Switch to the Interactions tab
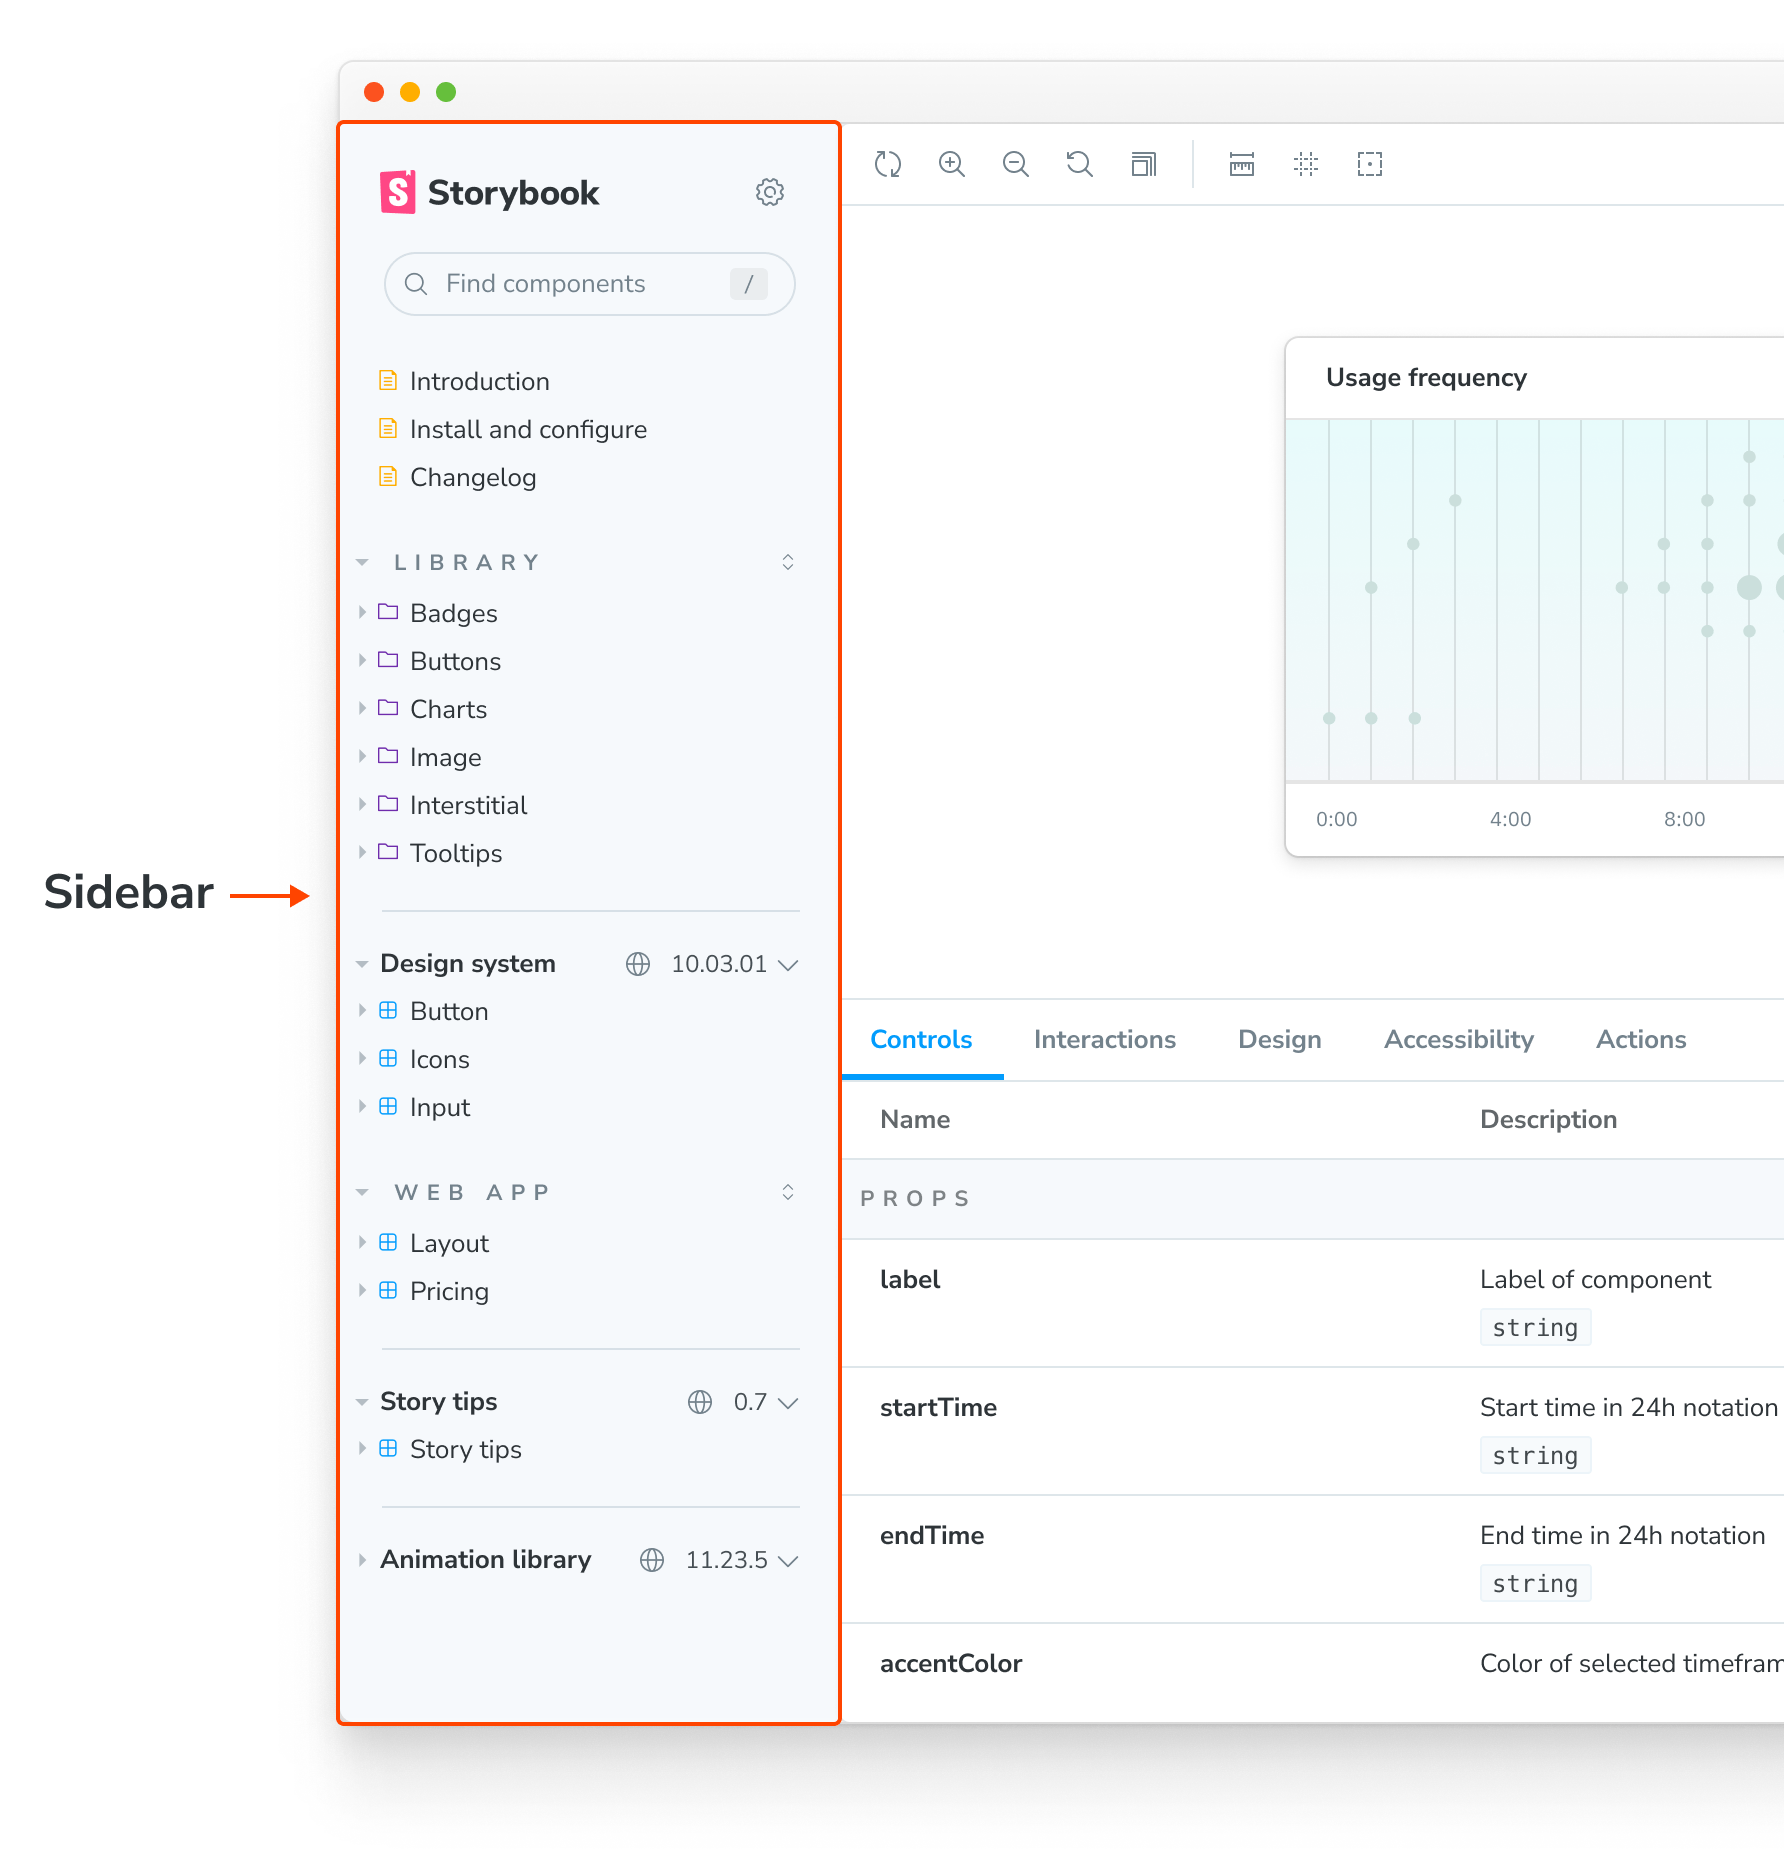1784x1868 pixels. point(1104,1040)
